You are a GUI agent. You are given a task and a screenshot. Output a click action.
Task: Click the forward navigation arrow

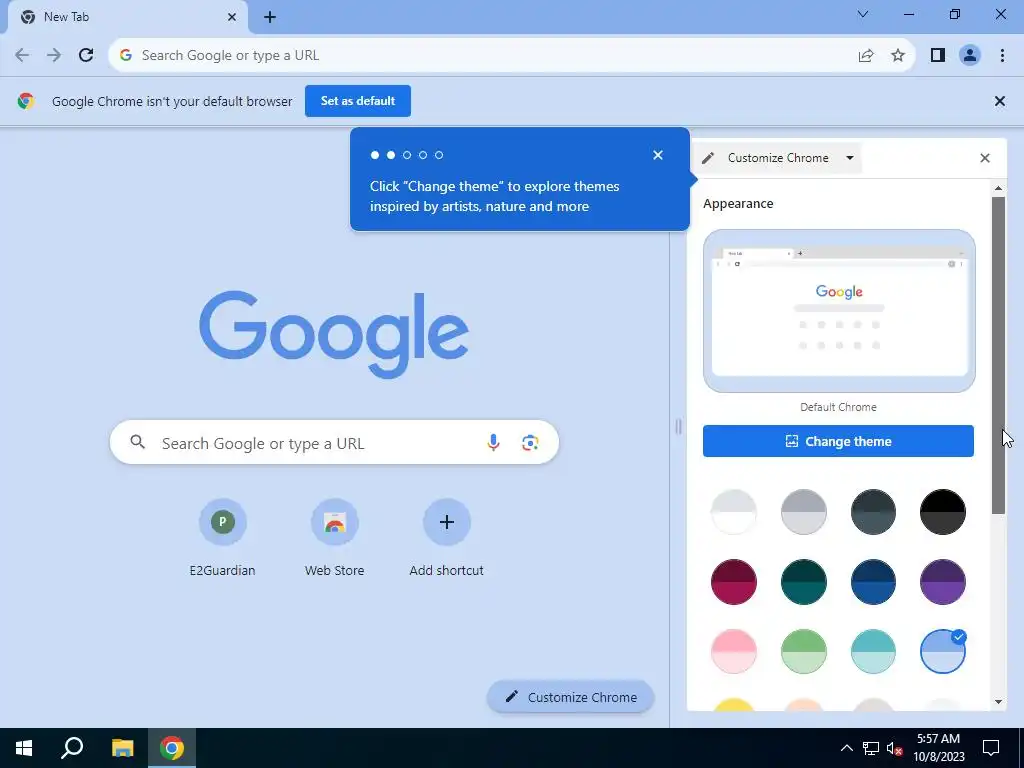click(x=54, y=56)
